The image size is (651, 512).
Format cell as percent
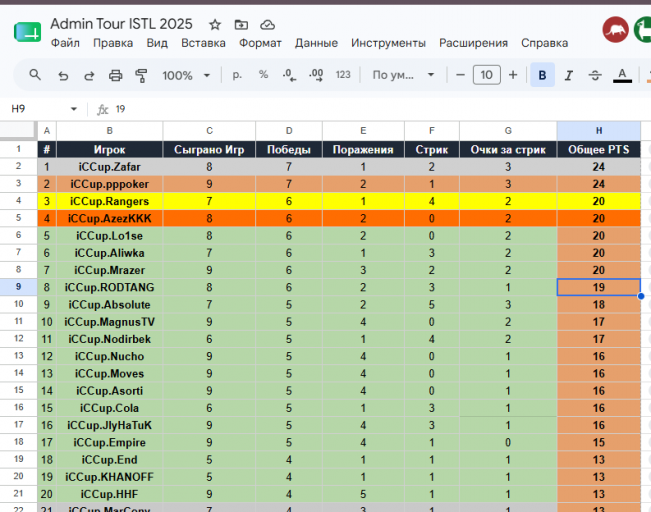[263, 75]
